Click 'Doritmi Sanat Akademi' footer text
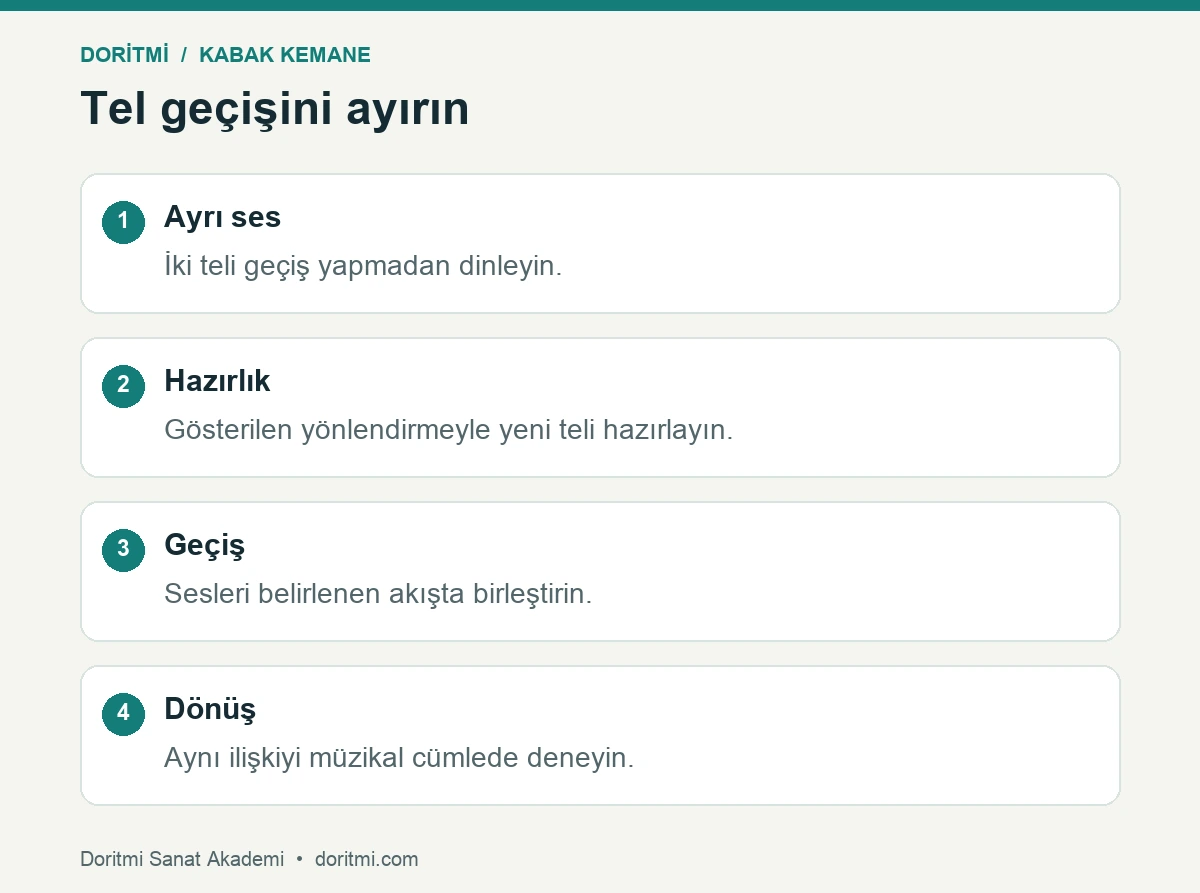Image resolution: width=1200 pixels, height=893 pixels. (x=182, y=859)
